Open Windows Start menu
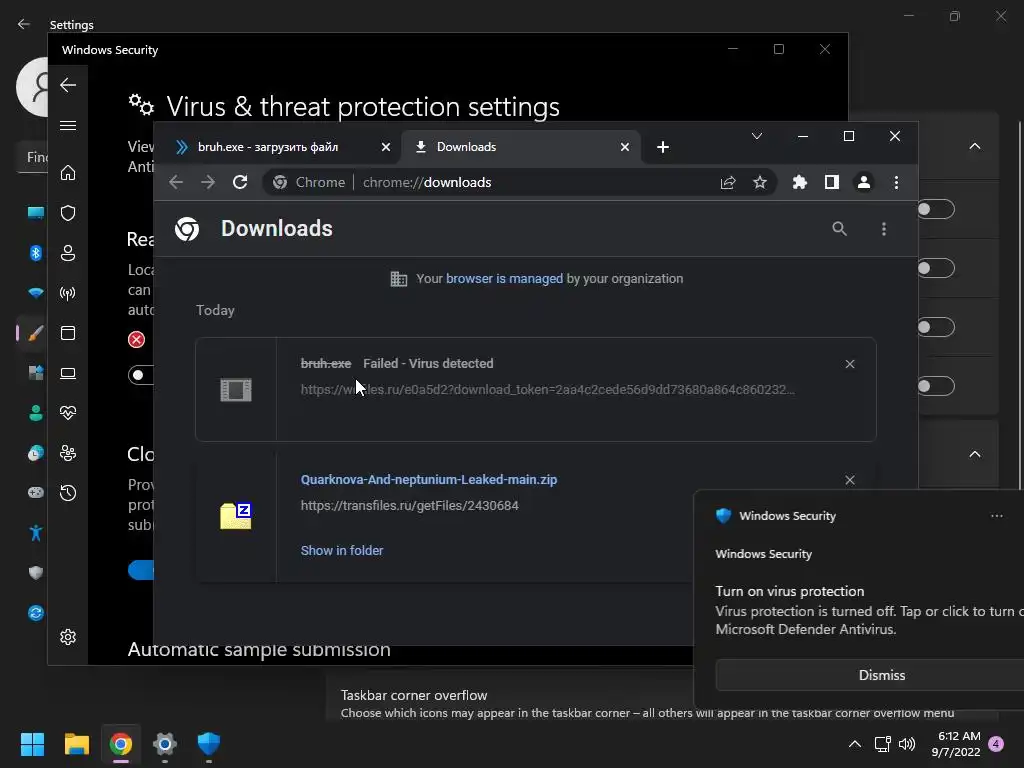The image size is (1024, 768). click(32, 744)
